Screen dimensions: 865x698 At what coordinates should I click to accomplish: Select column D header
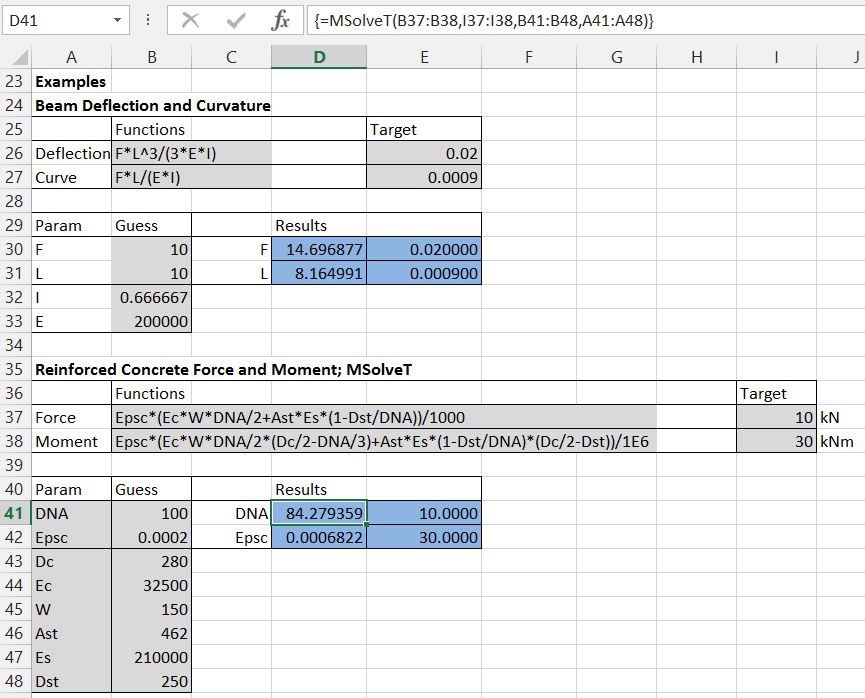[319, 58]
